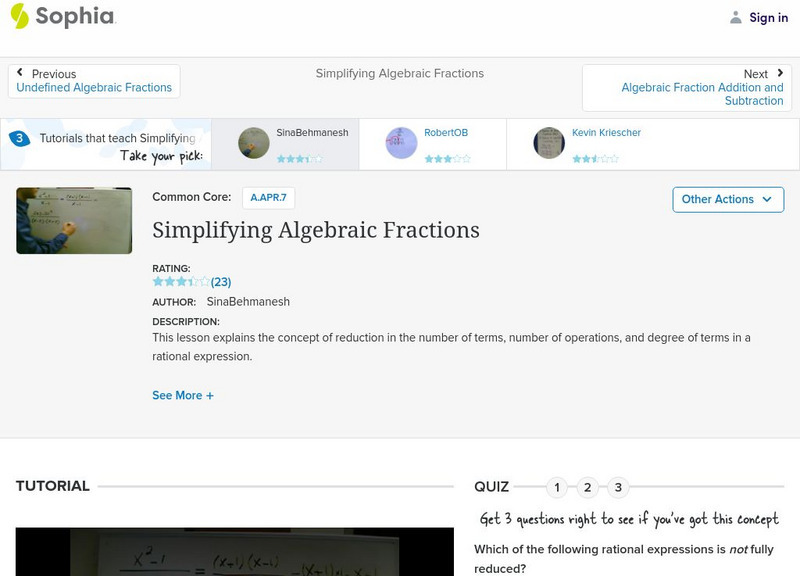Open RobertOB's profile avatar
Screen dimensions: 800x576
[401, 142]
